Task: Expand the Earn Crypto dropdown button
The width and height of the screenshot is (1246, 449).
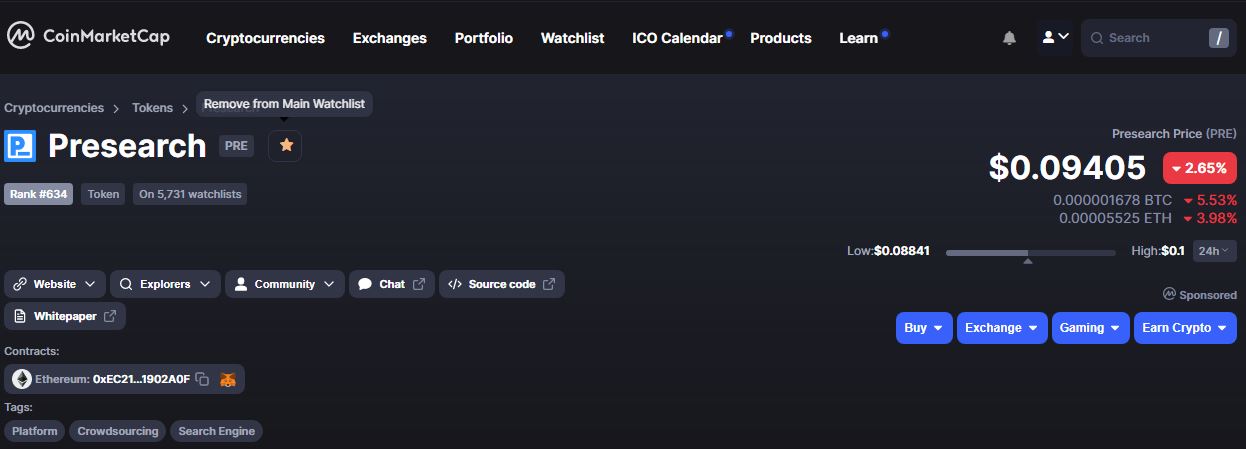Action: [1185, 328]
